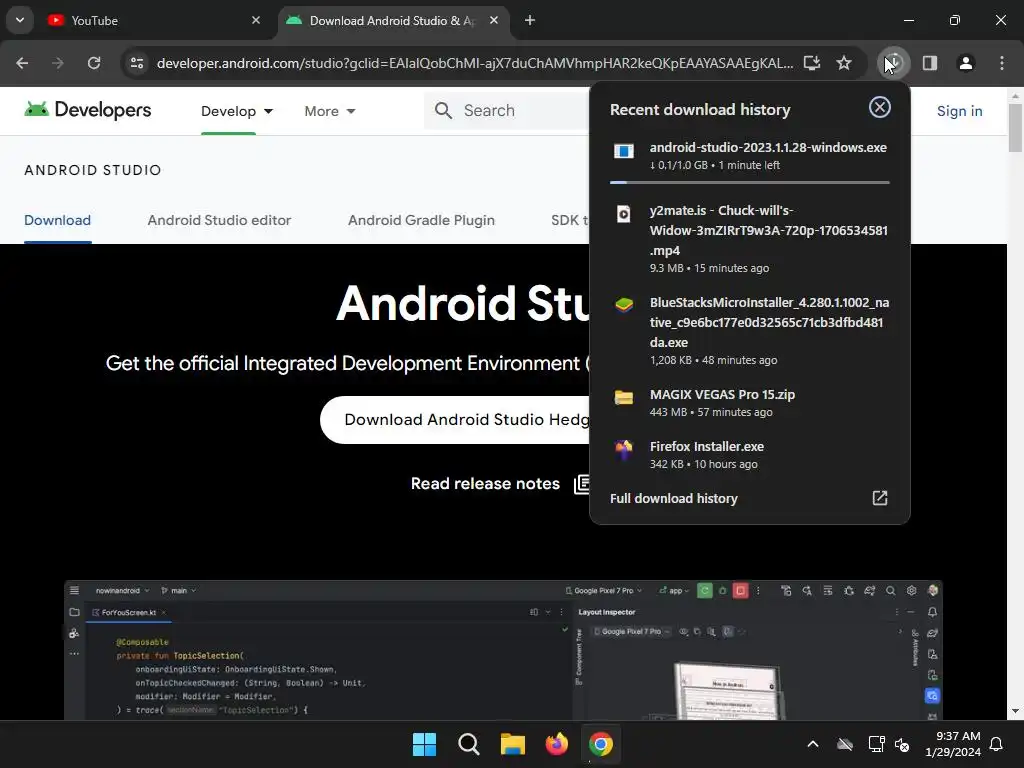The width and height of the screenshot is (1024, 768).
Task: Select the Download Android Studio browser tab
Action: pos(392,20)
